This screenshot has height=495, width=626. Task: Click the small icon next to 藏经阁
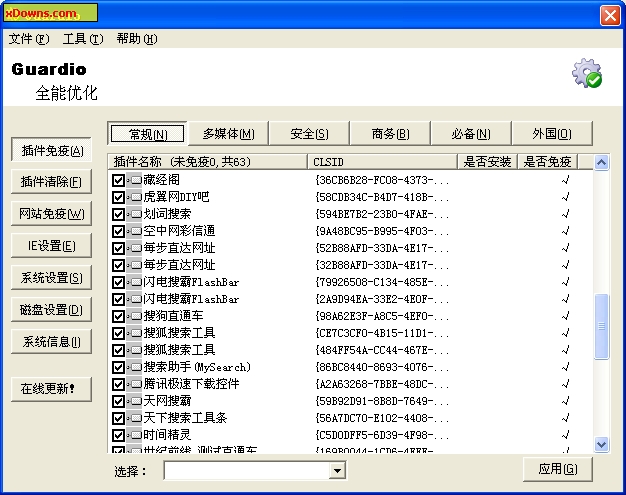136,180
